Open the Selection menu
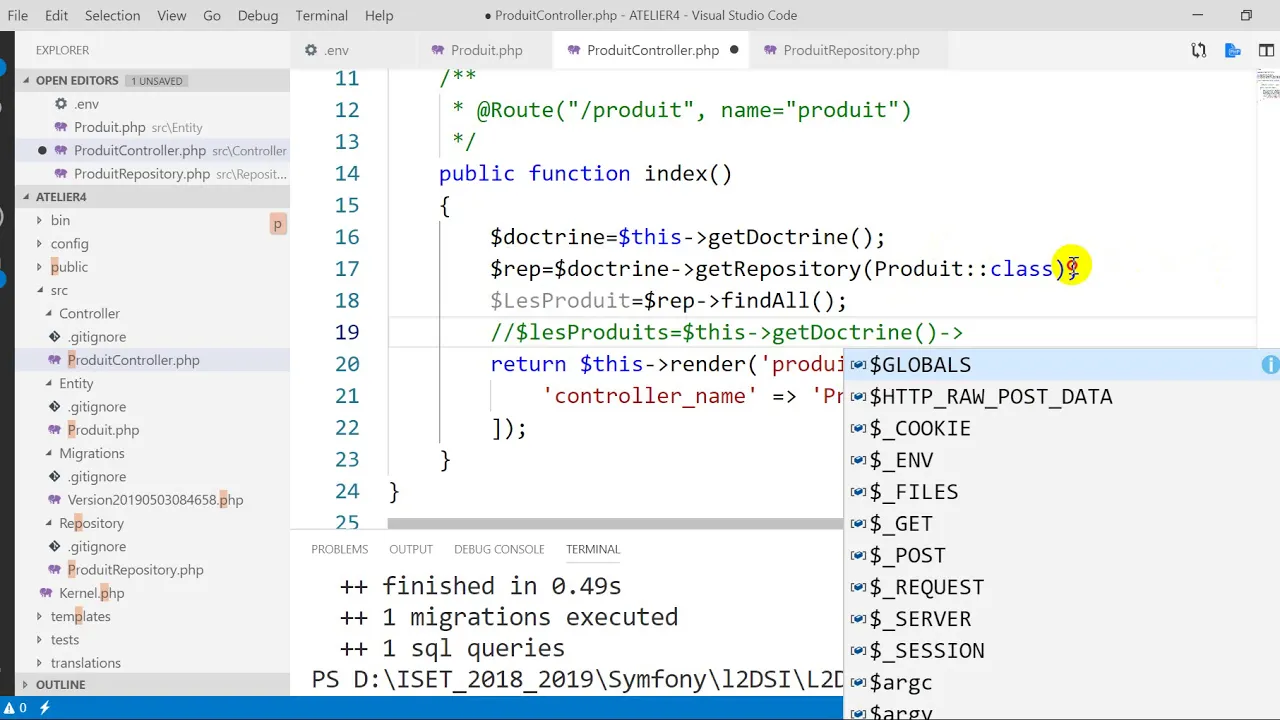Viewport: 1280px width, 720px height. (112, 15)
